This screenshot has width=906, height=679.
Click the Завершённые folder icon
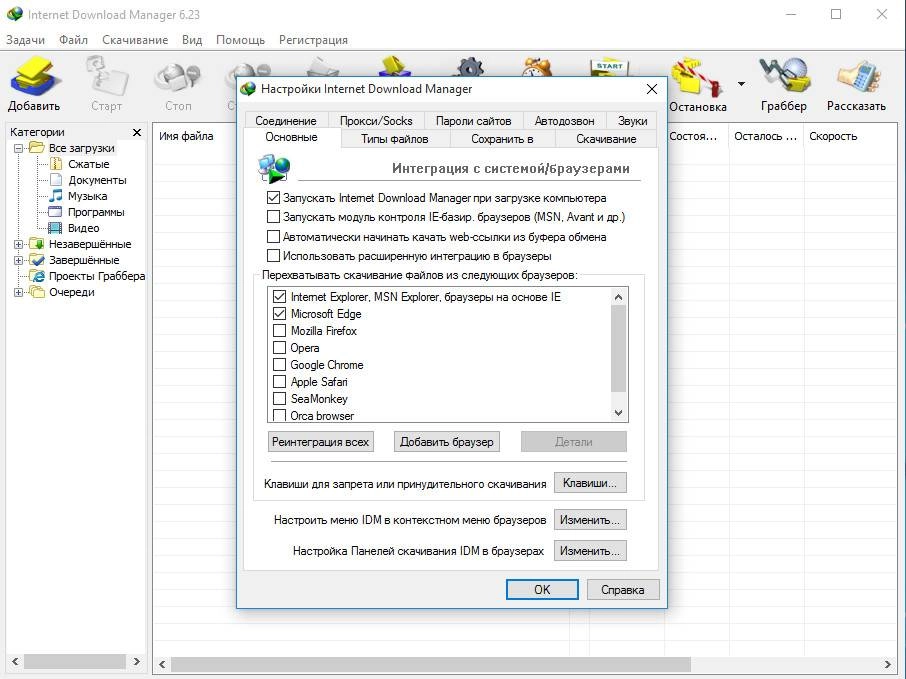37,260
